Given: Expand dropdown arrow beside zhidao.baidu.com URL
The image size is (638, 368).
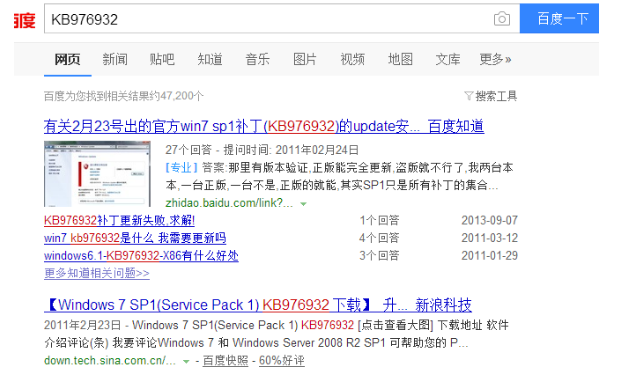Looking at the screenshot, I should 303,204.
